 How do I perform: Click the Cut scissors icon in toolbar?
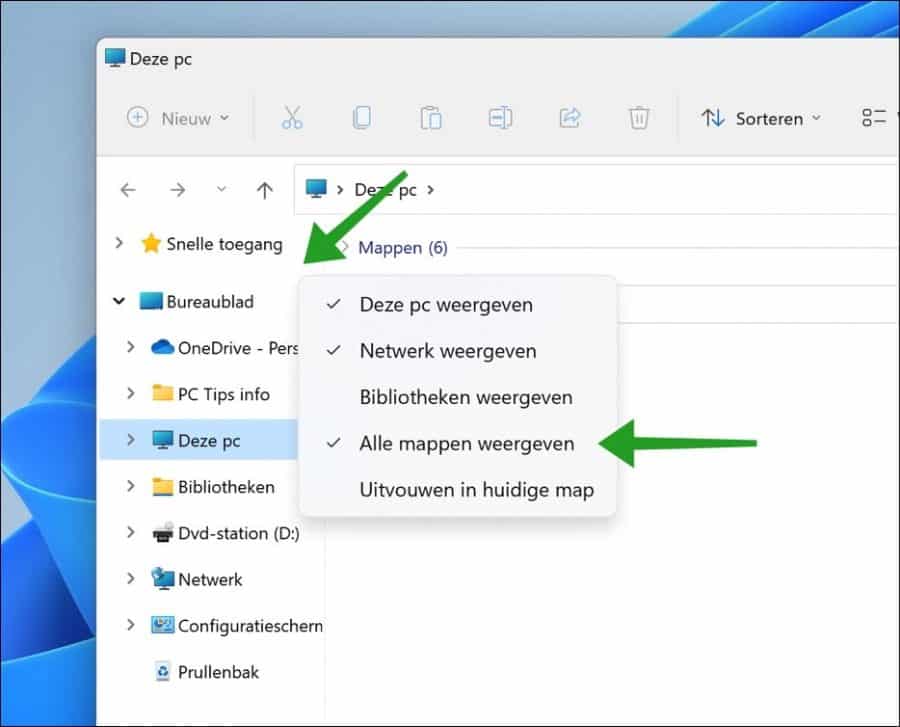pos(291,118)
